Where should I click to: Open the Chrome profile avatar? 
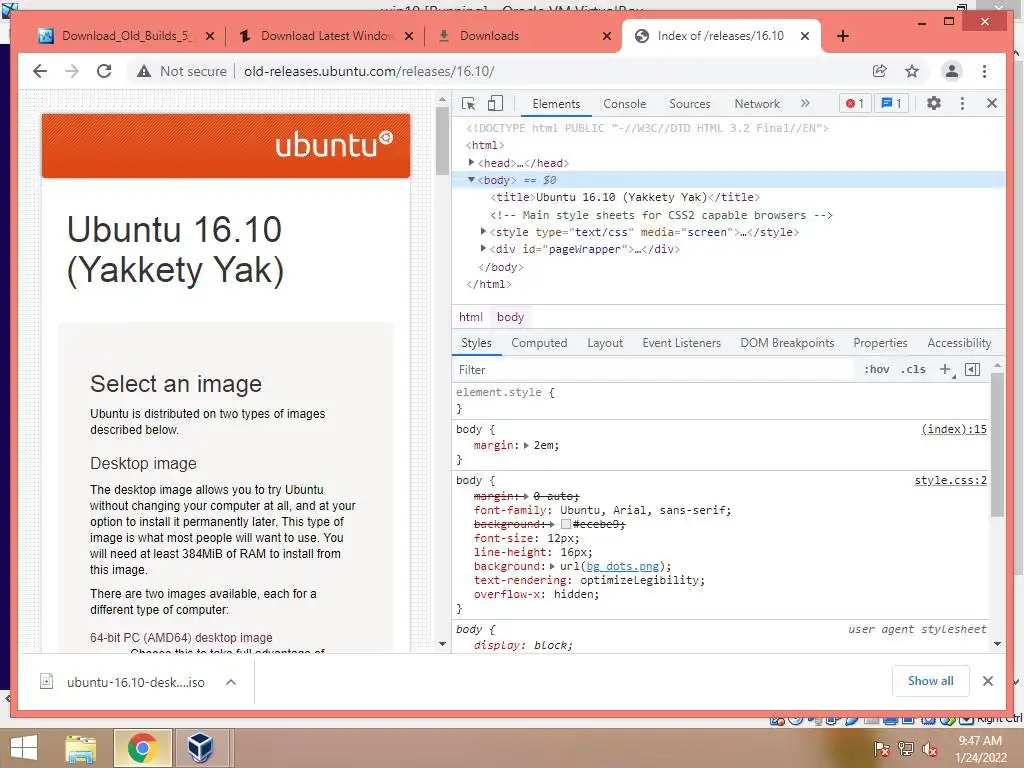[952, 71]
